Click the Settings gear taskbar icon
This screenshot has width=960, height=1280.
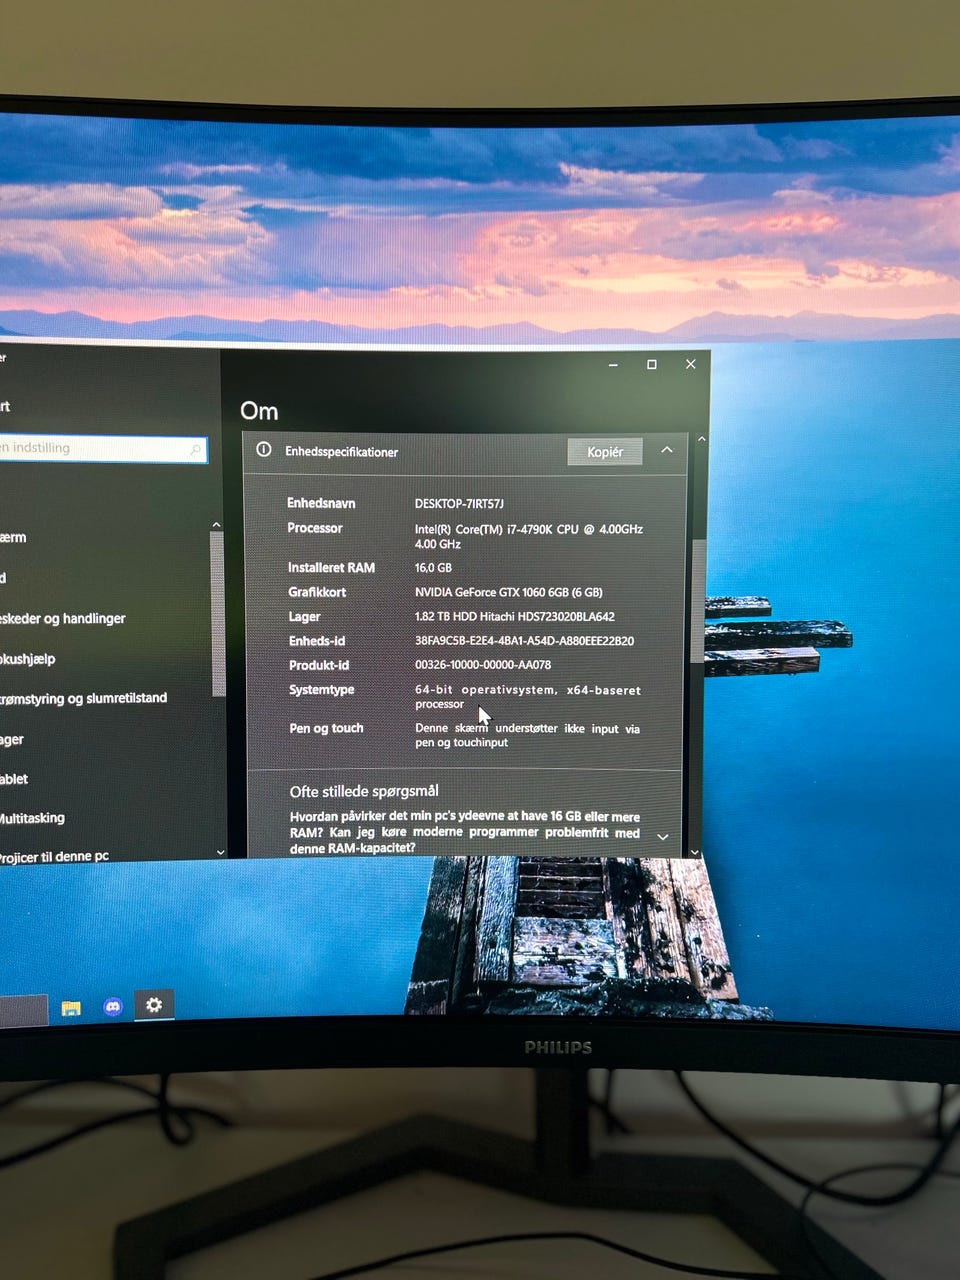[x=154, y=1004]
